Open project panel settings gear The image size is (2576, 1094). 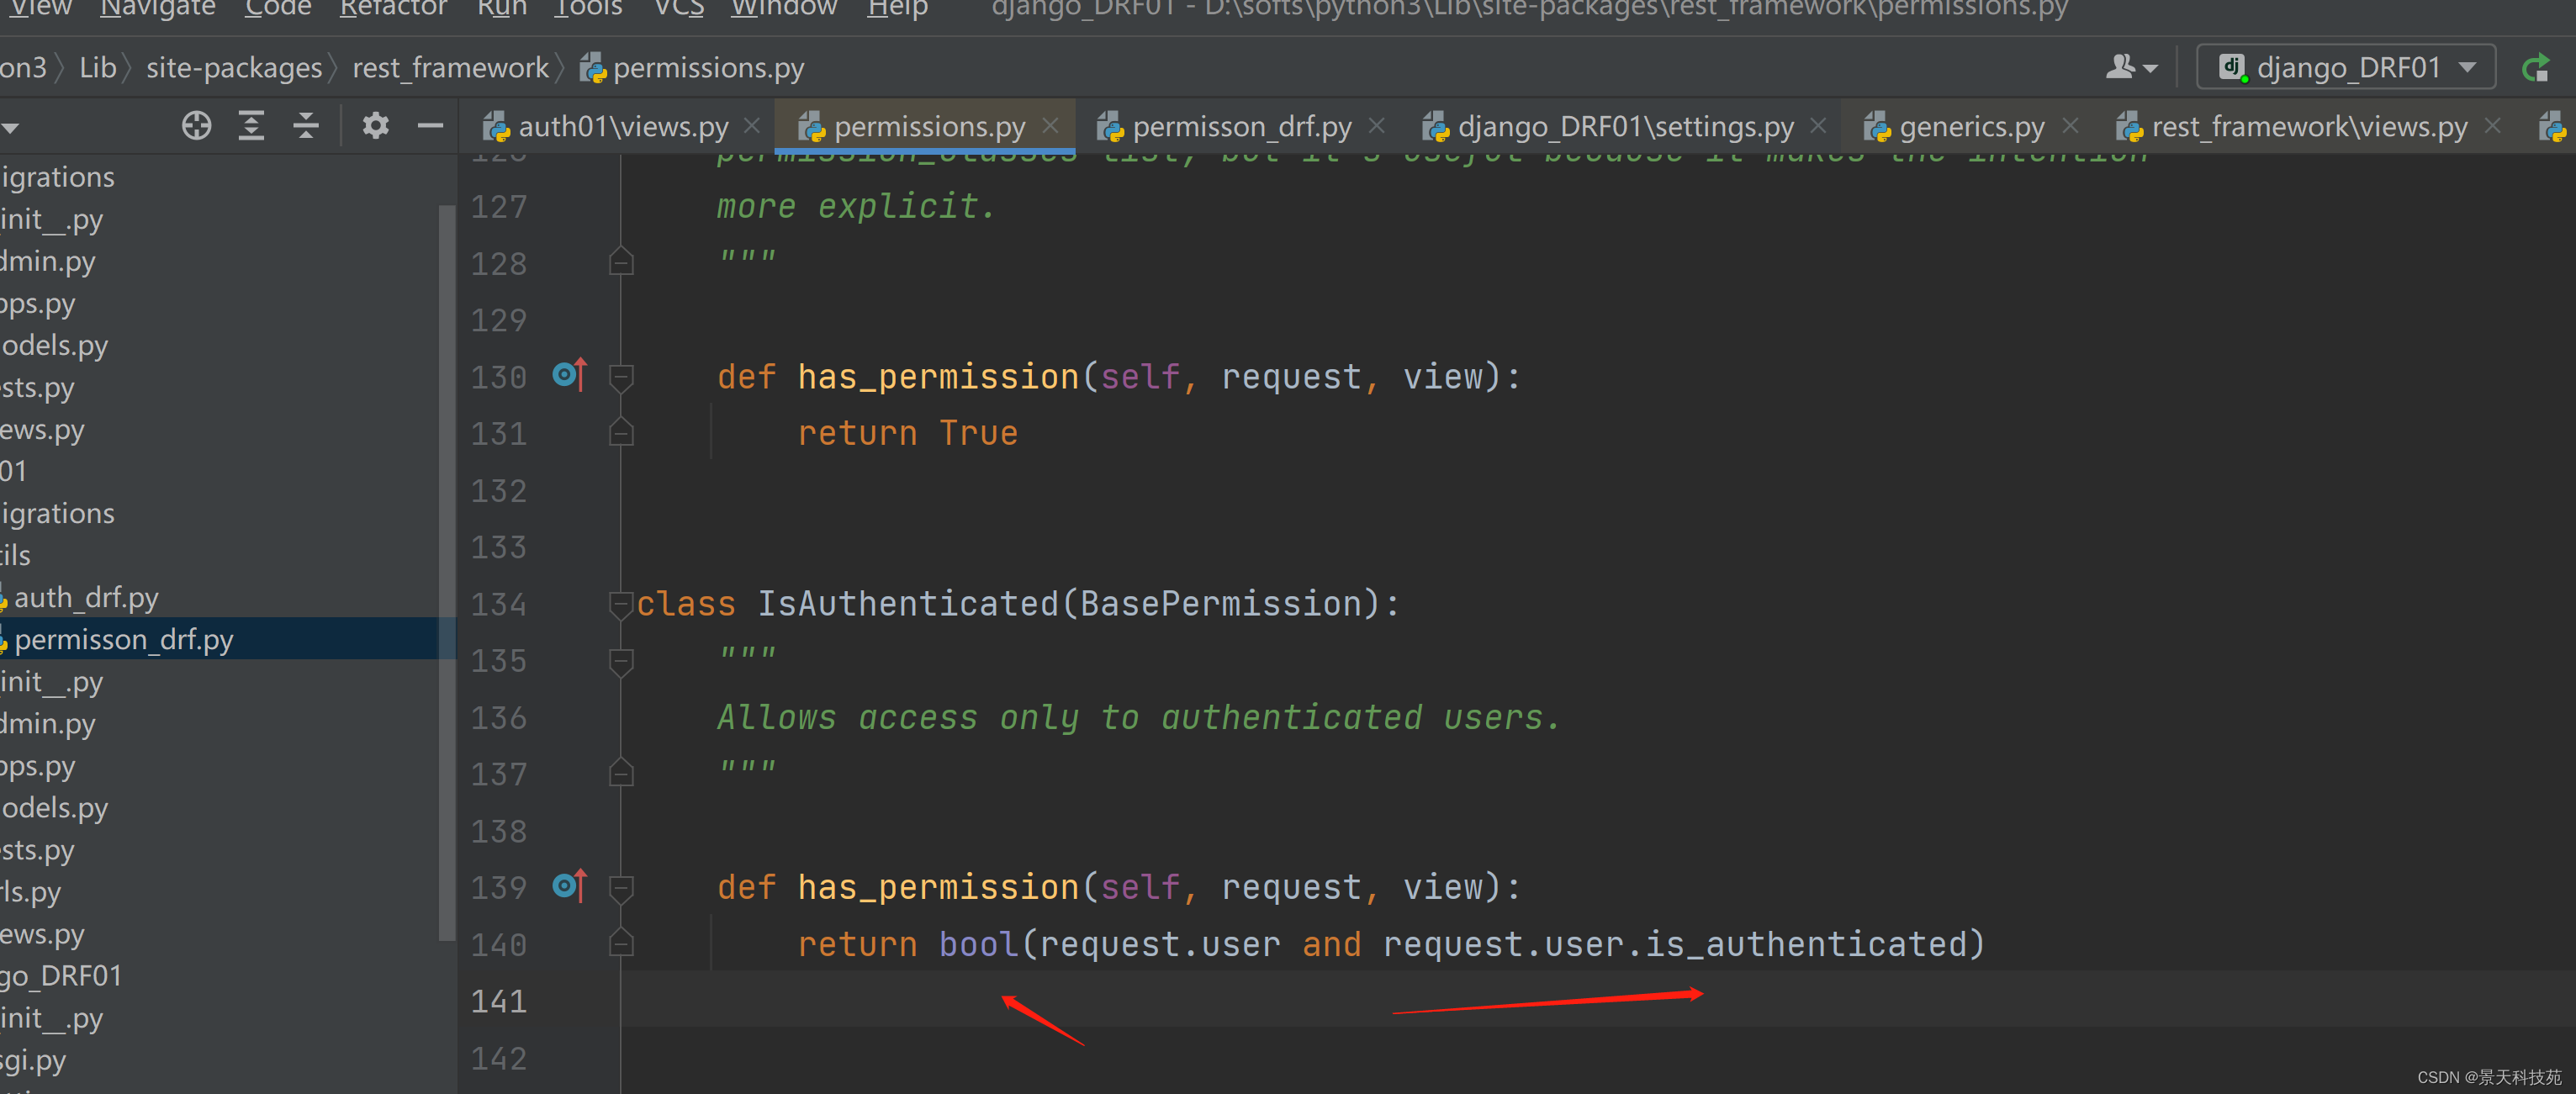tap(376, 126)
